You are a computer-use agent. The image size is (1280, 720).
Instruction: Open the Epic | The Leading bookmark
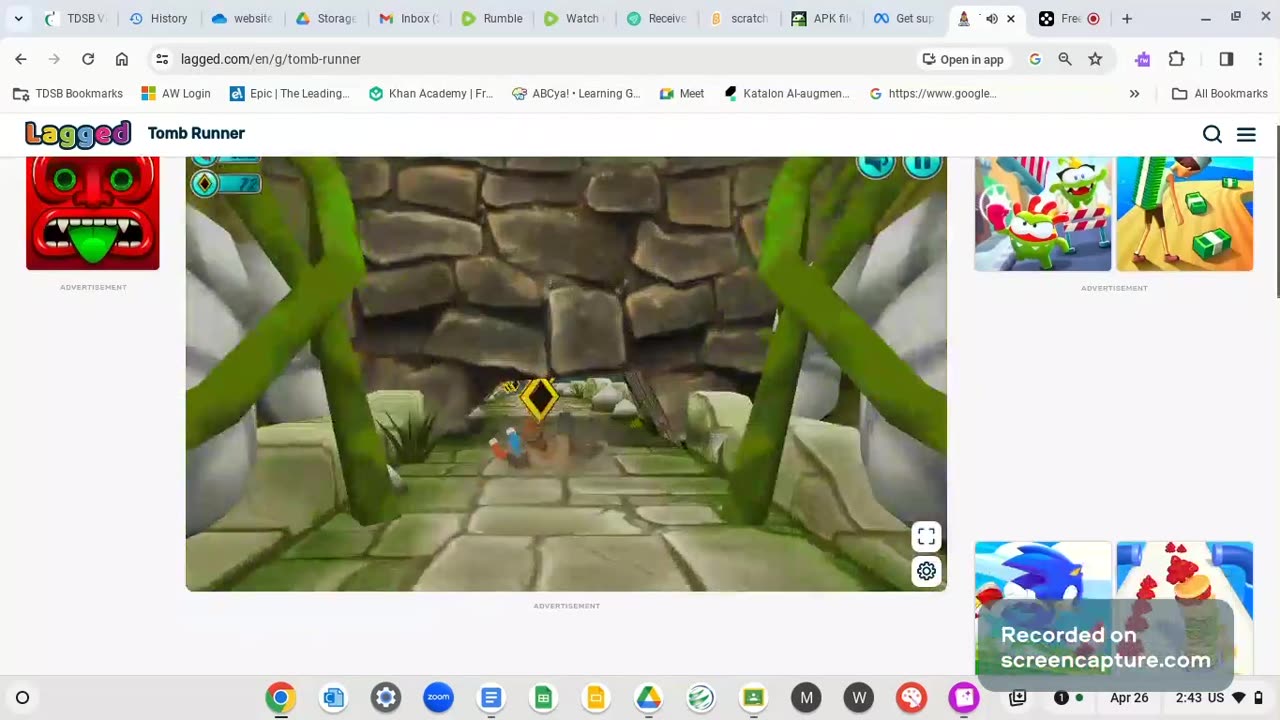point(290,93)
